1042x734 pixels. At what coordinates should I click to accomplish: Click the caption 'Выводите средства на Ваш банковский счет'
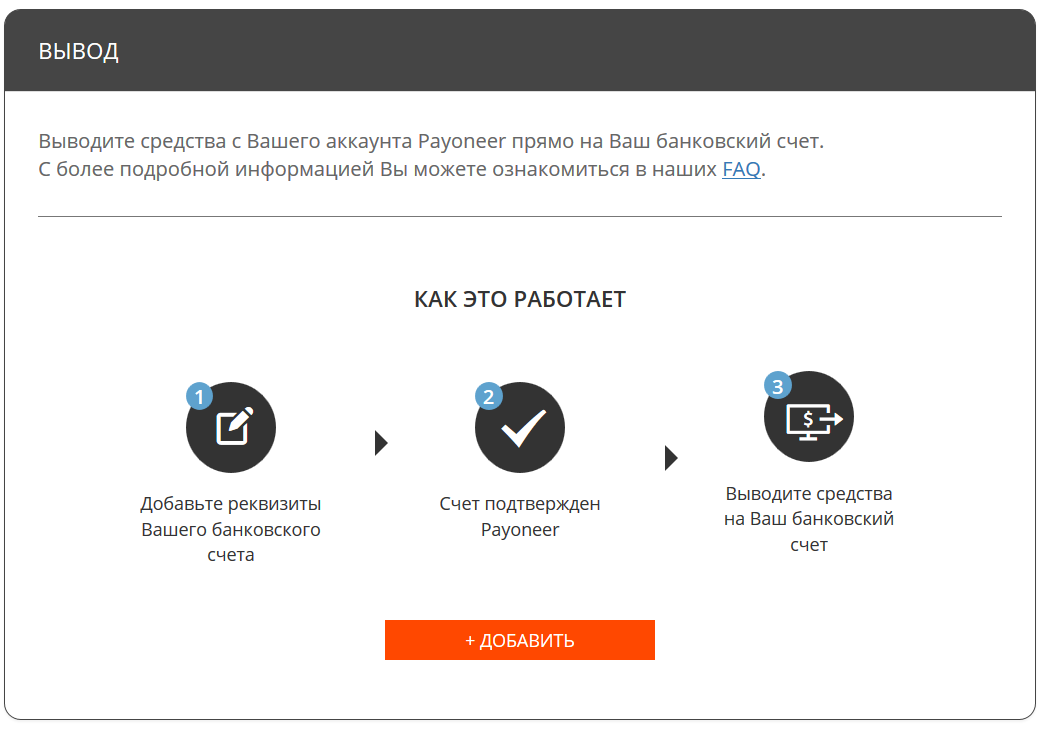pyautogui.click(x=809, y=519)
